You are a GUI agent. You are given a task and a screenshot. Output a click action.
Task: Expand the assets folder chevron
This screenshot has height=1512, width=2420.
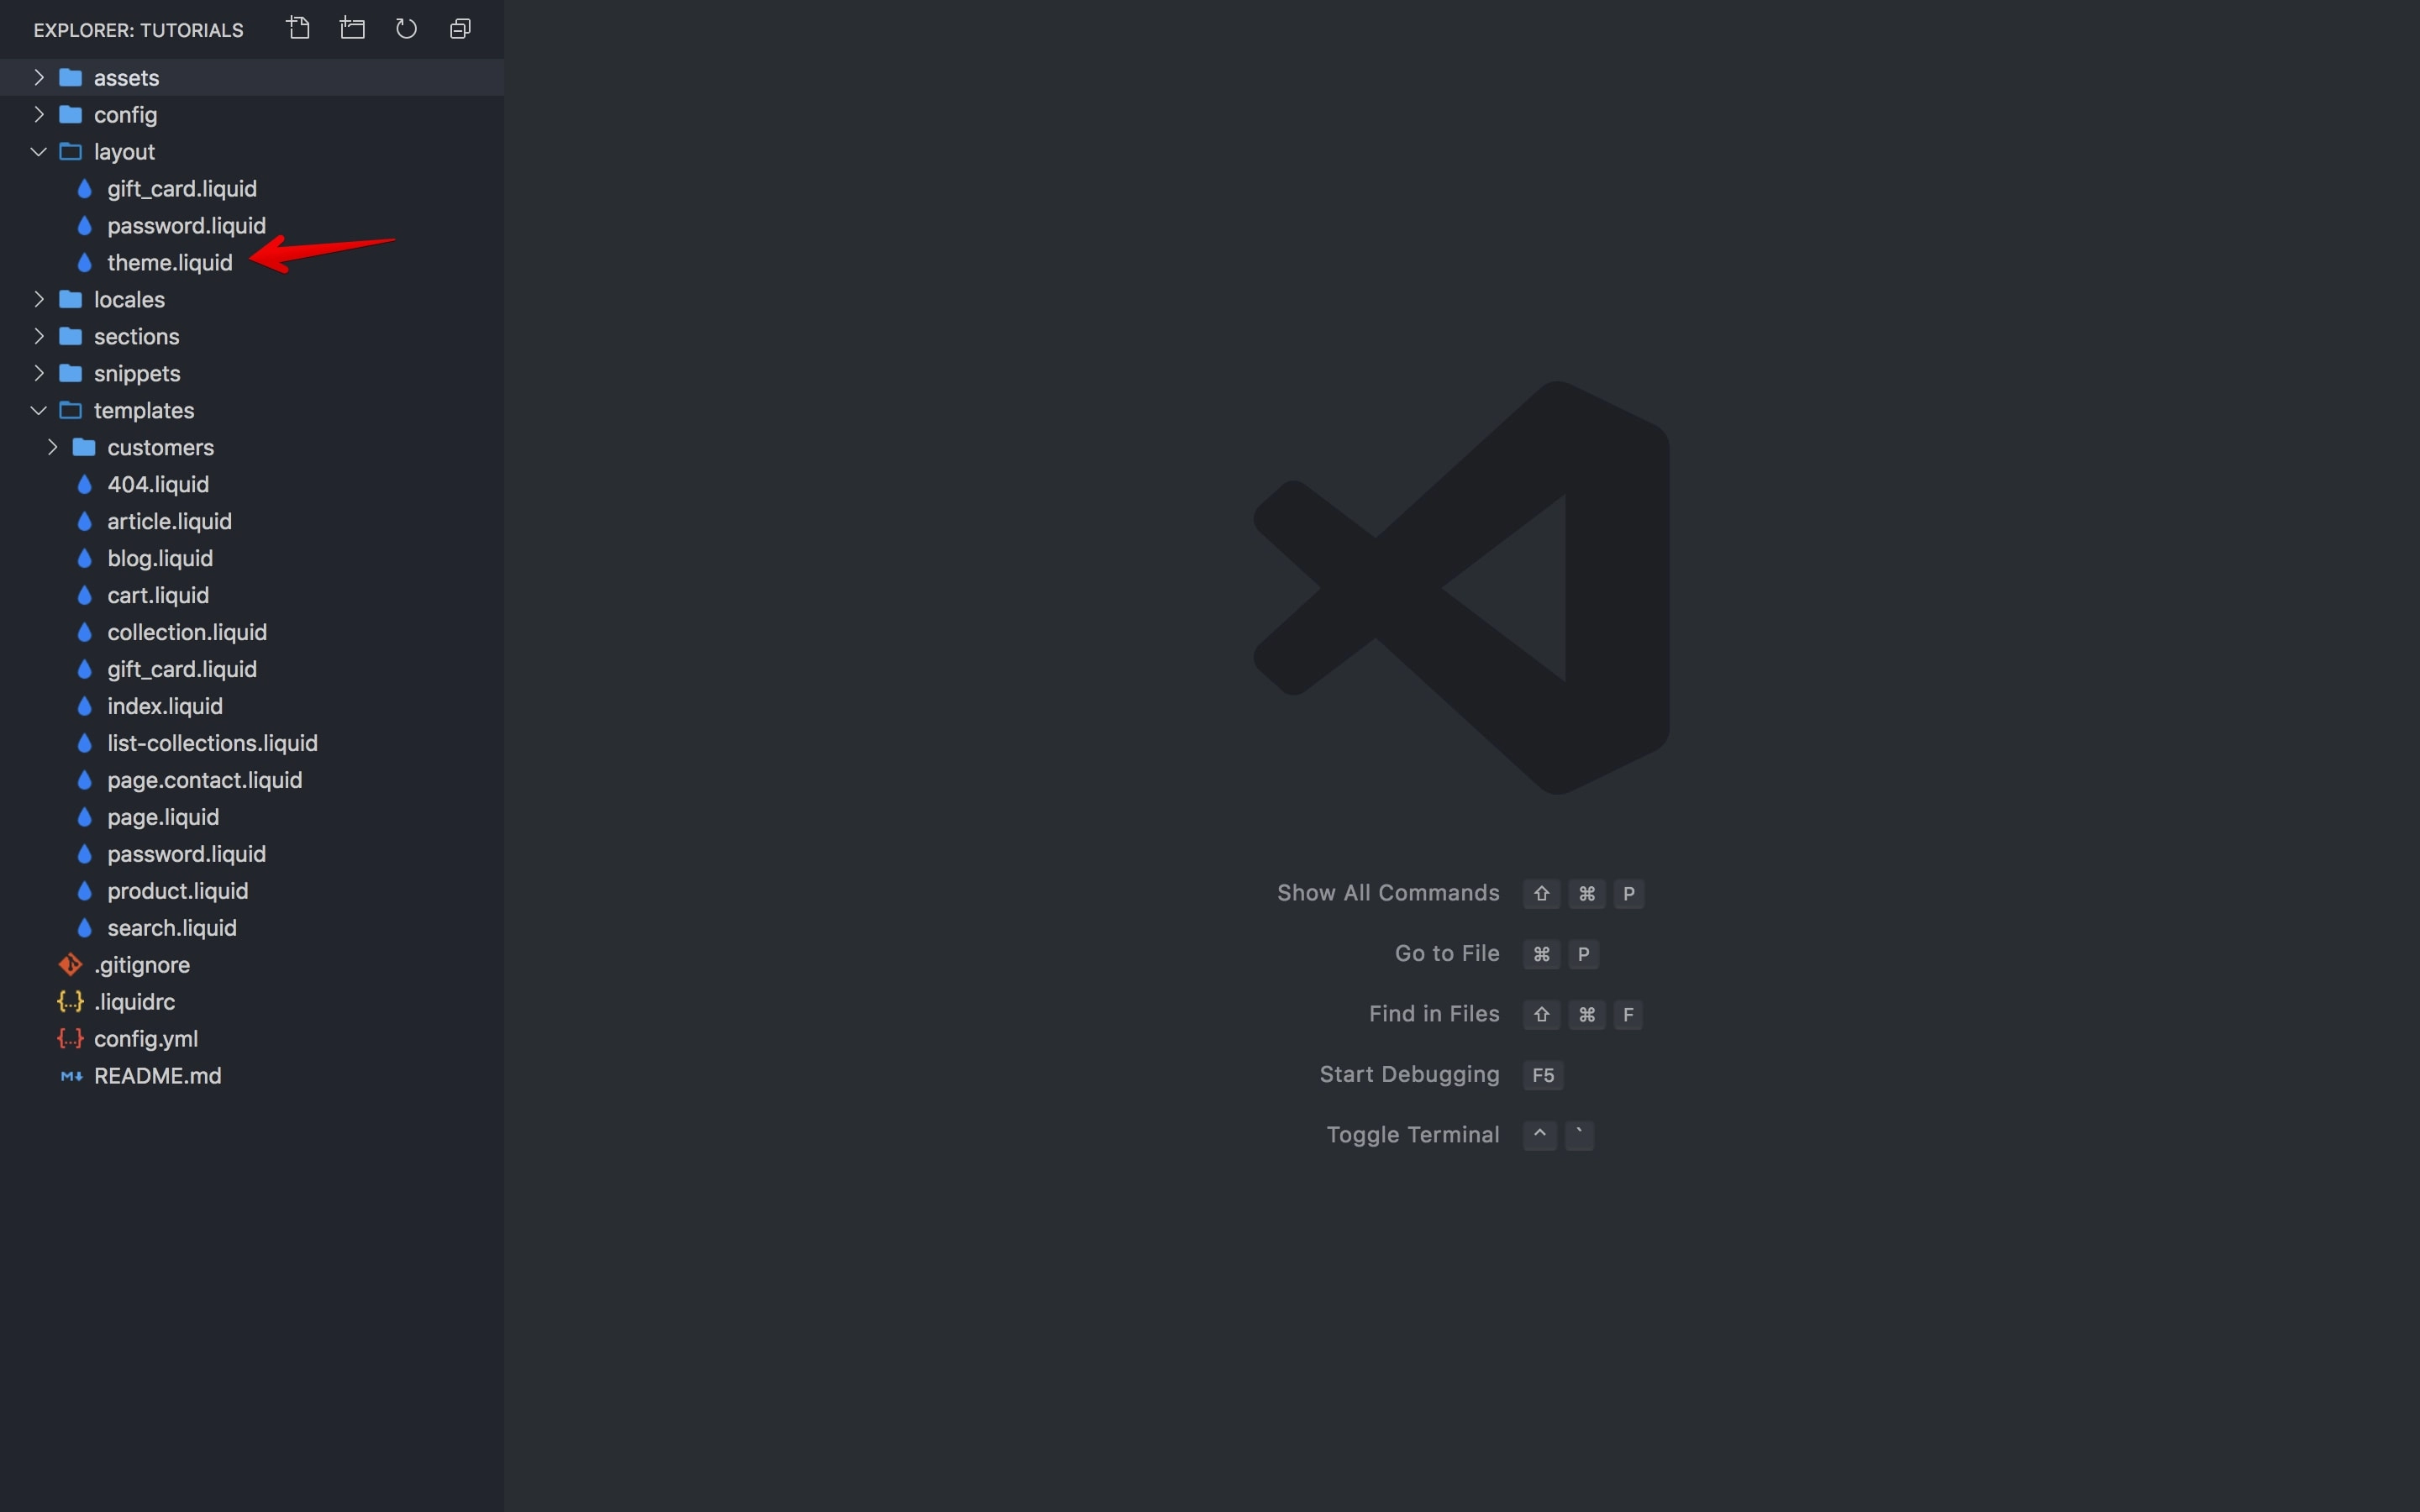coord(39,77)
